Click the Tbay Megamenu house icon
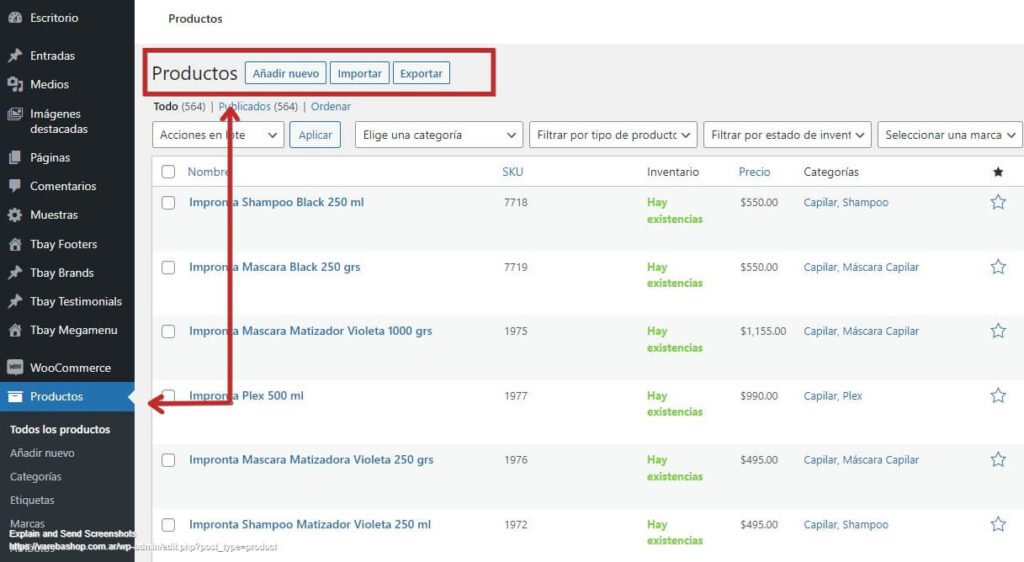Viewport: 1024px width, 562px height. pos(14,330)
